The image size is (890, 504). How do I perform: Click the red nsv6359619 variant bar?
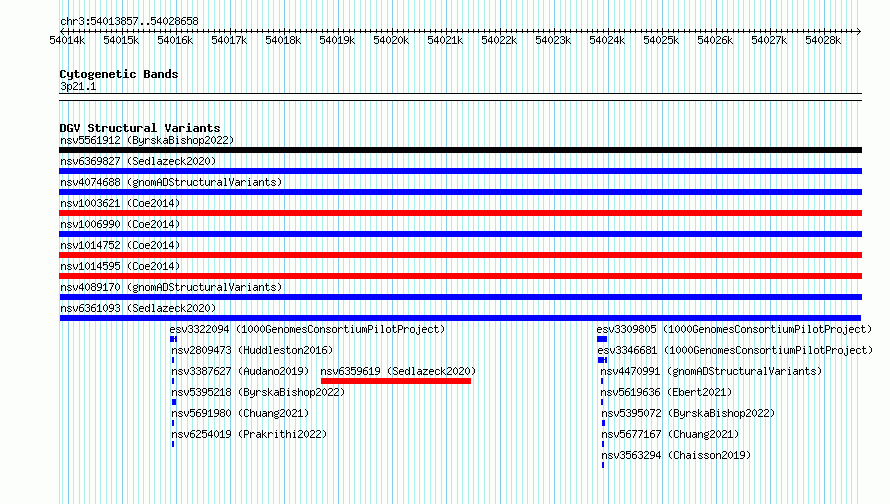pyautogui.click(x=396, y=381)
